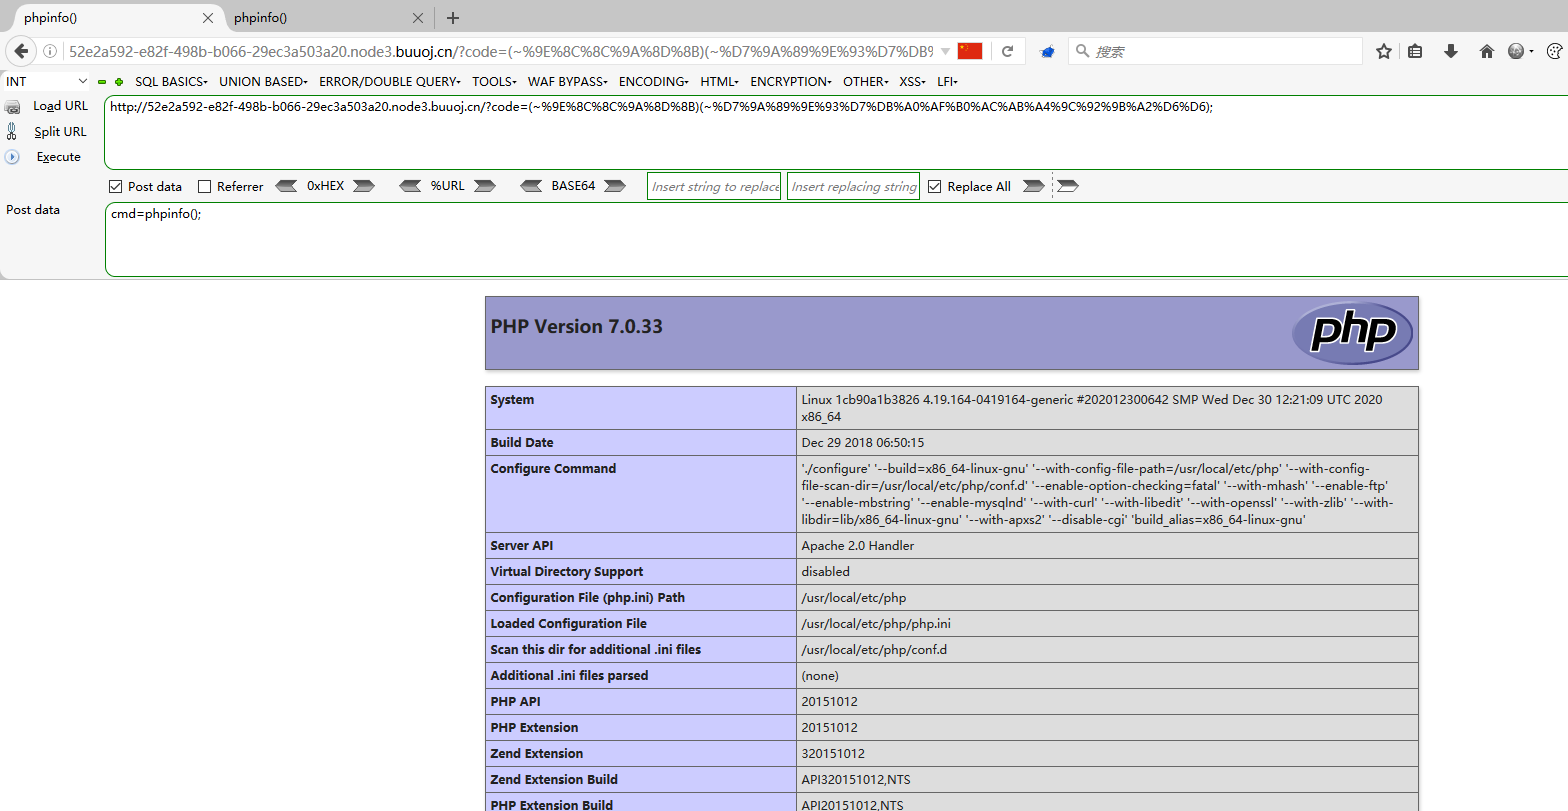Click the Execute button in HackBar
The width and height of the screenshot is (1568, 811).
(x=58, y=157)
